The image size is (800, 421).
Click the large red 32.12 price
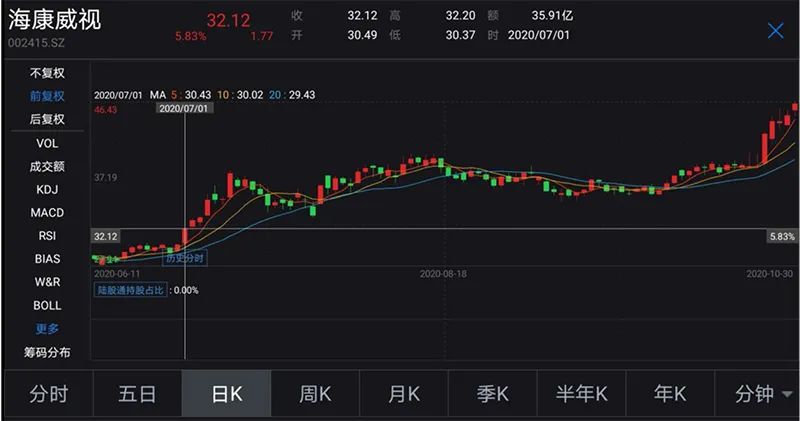click(228, 20)
